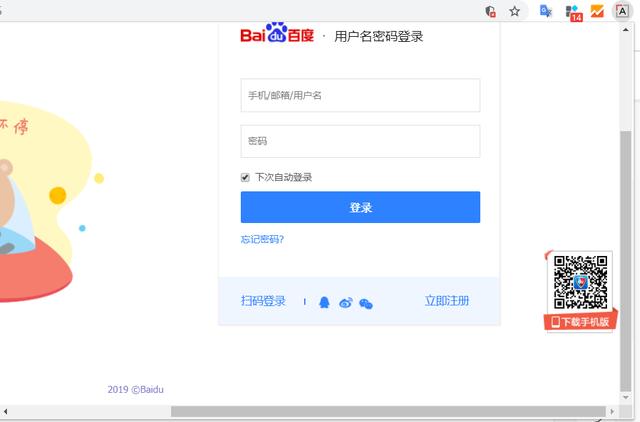Focus the 手机/邮箱/用户名 input field

(x=360, y=95)
